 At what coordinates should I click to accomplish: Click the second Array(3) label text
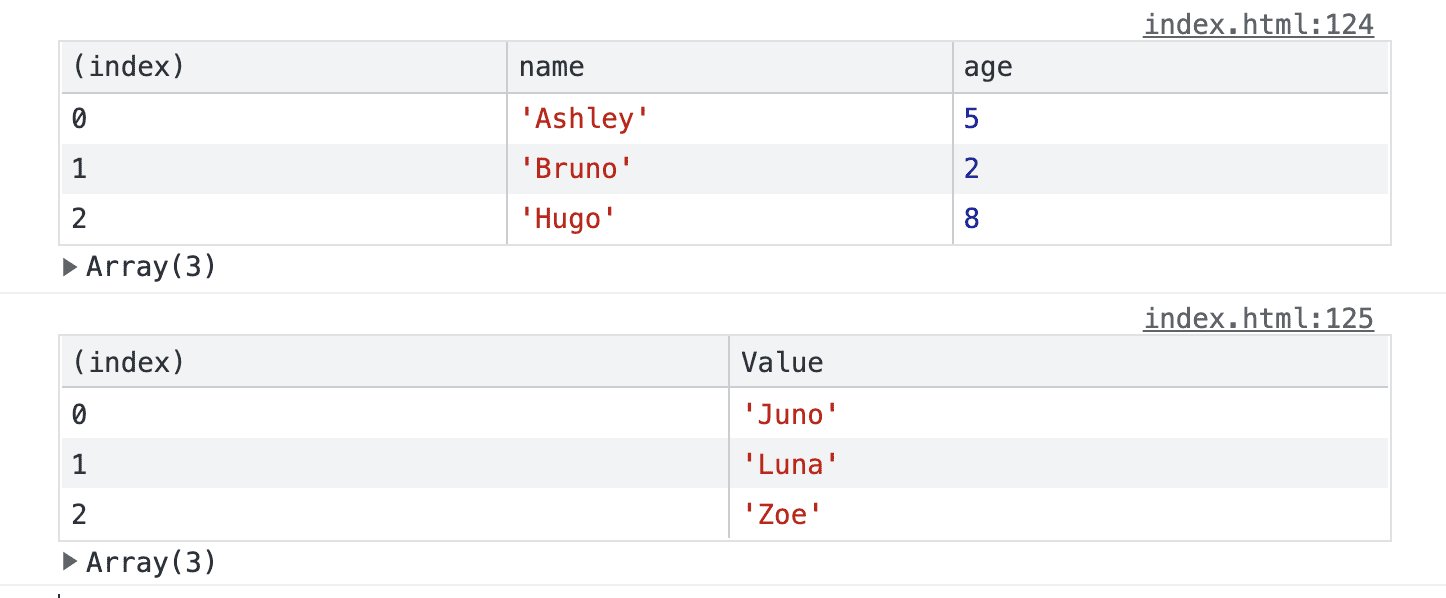151,562
